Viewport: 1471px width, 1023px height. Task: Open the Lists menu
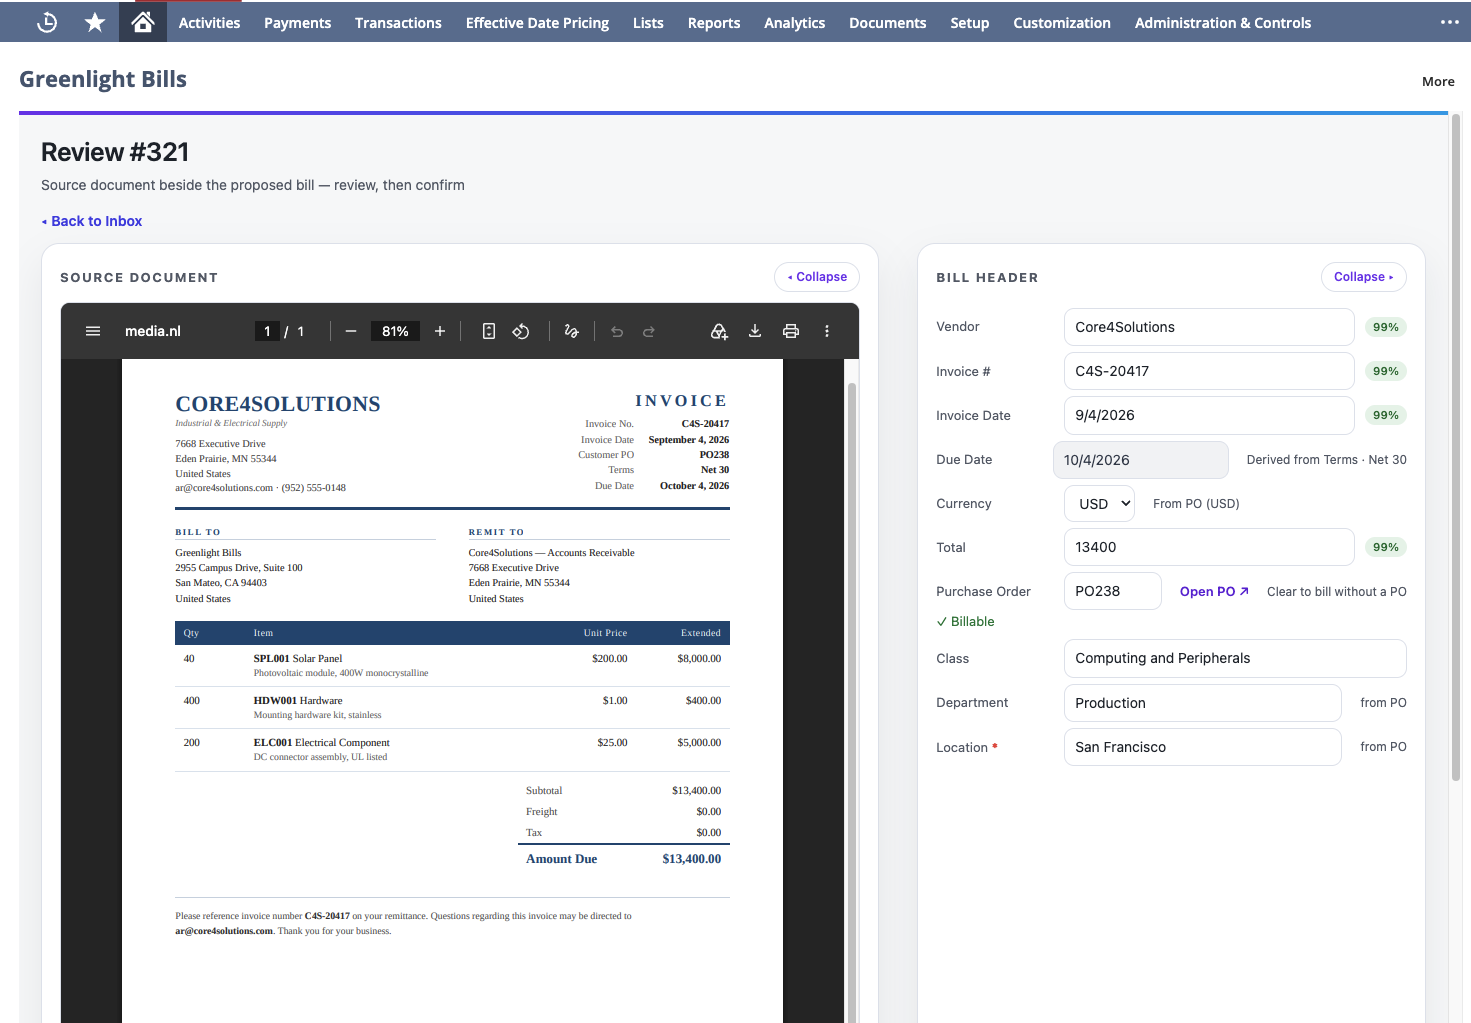pyautogui.click(x=648, y=22)
